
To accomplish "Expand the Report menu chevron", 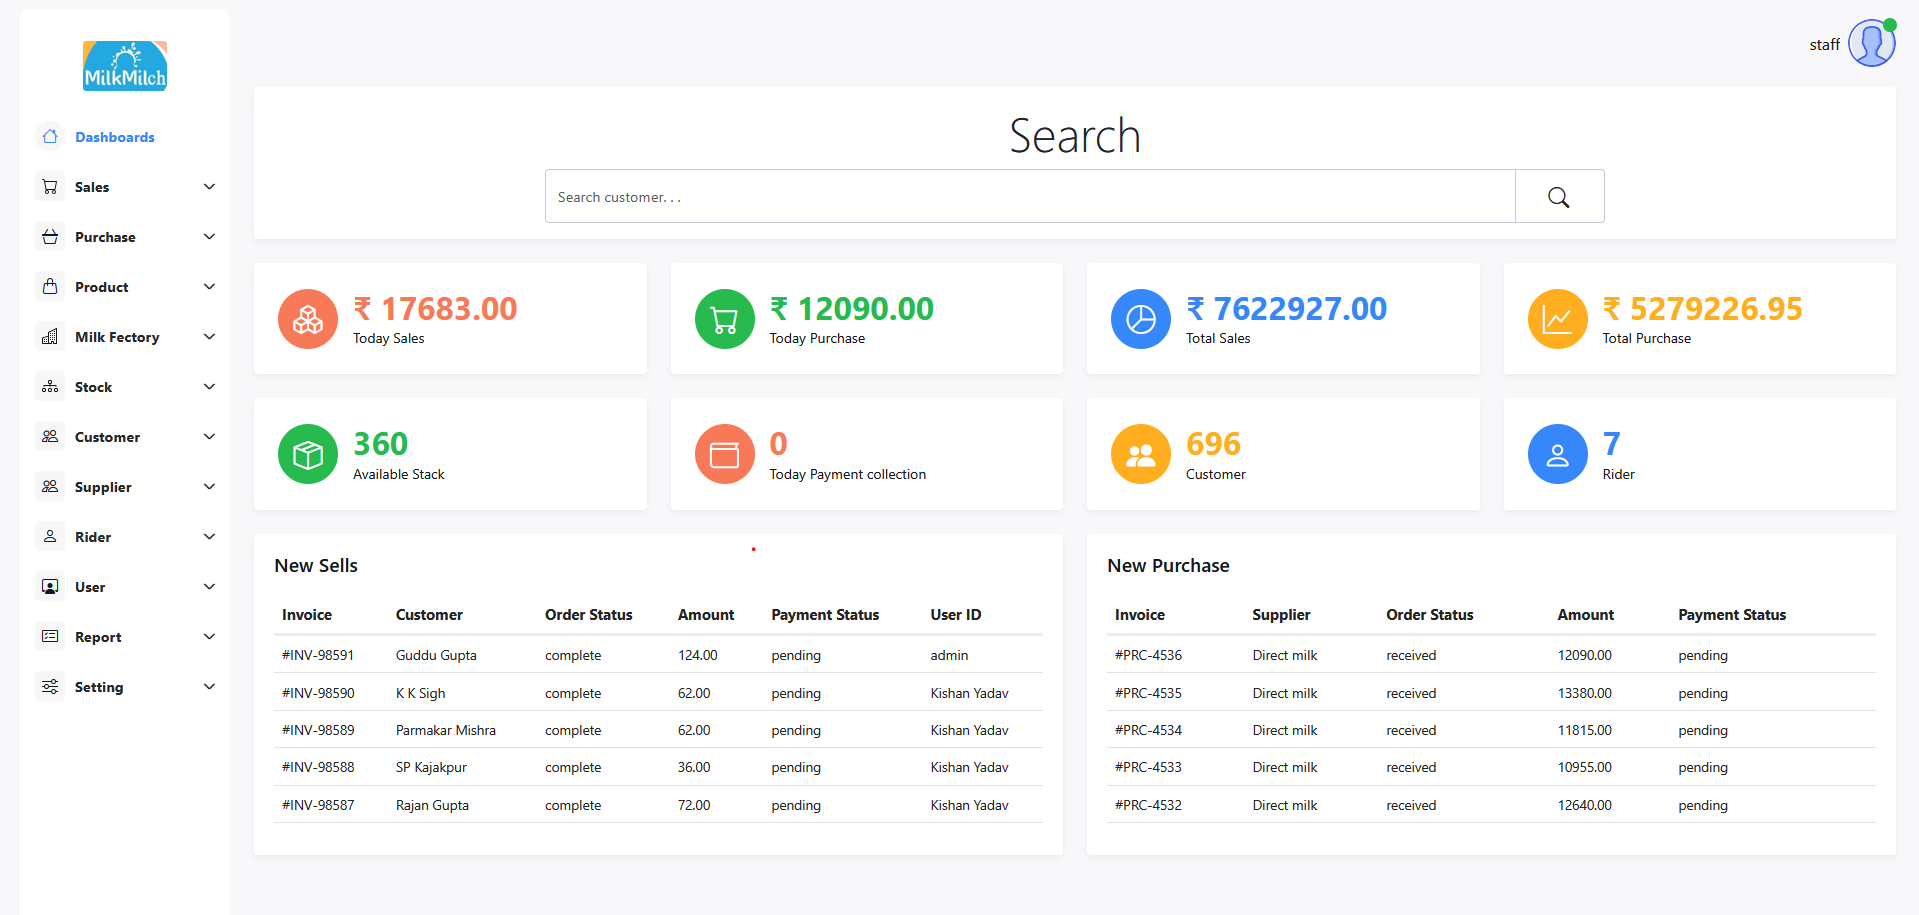I will click(209, 637).
